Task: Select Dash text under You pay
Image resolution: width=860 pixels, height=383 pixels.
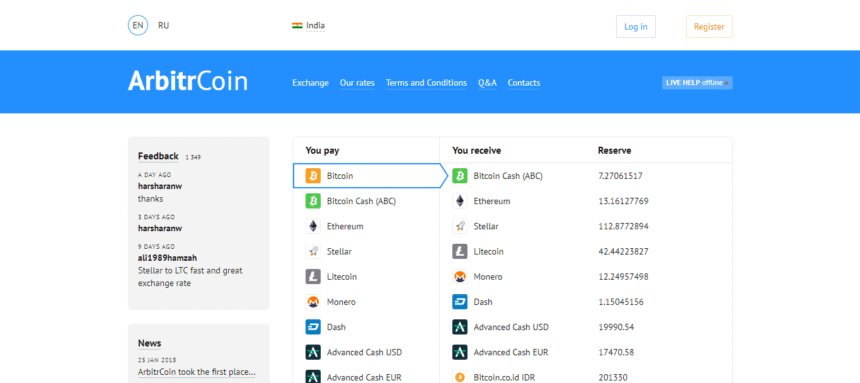Action: (336, 328)
